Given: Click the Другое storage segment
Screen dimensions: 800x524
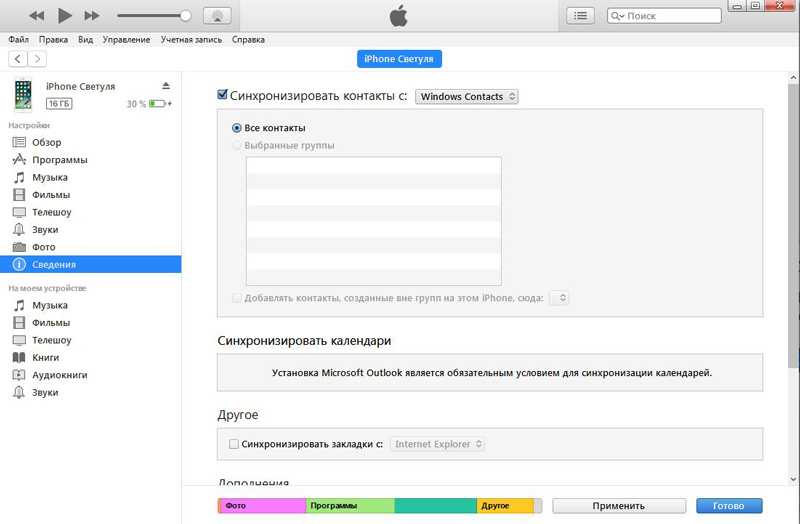Looking at the screenshot, I should [x=505, y=506].
